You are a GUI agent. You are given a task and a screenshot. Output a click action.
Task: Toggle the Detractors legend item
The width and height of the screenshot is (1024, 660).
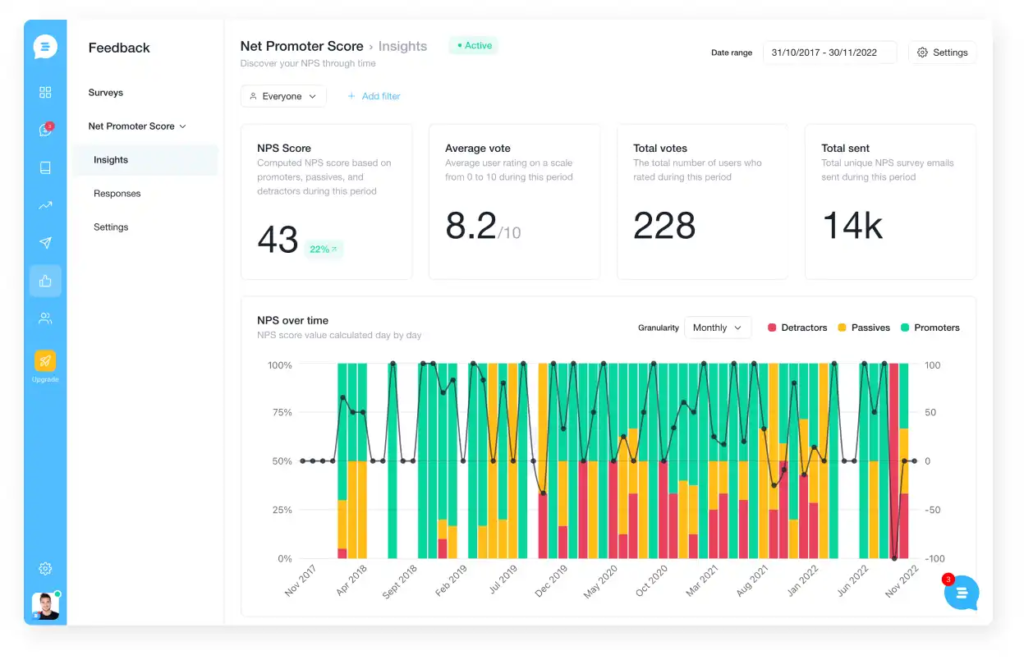[x=797, y=328]
